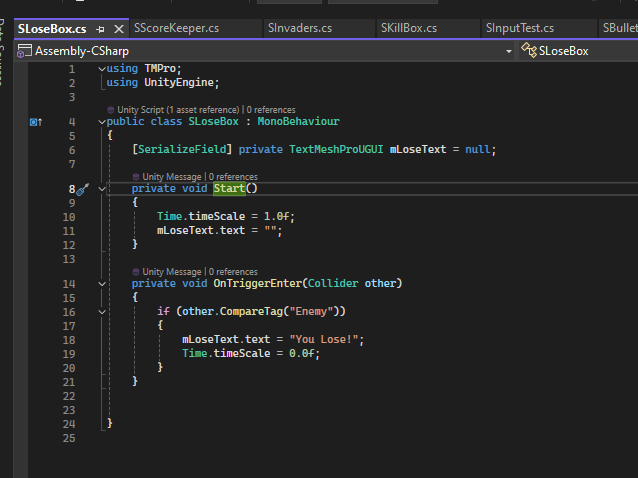Click line number 25 in the gutter
This screenshot has height=478, width=638.
coord(69,439)
